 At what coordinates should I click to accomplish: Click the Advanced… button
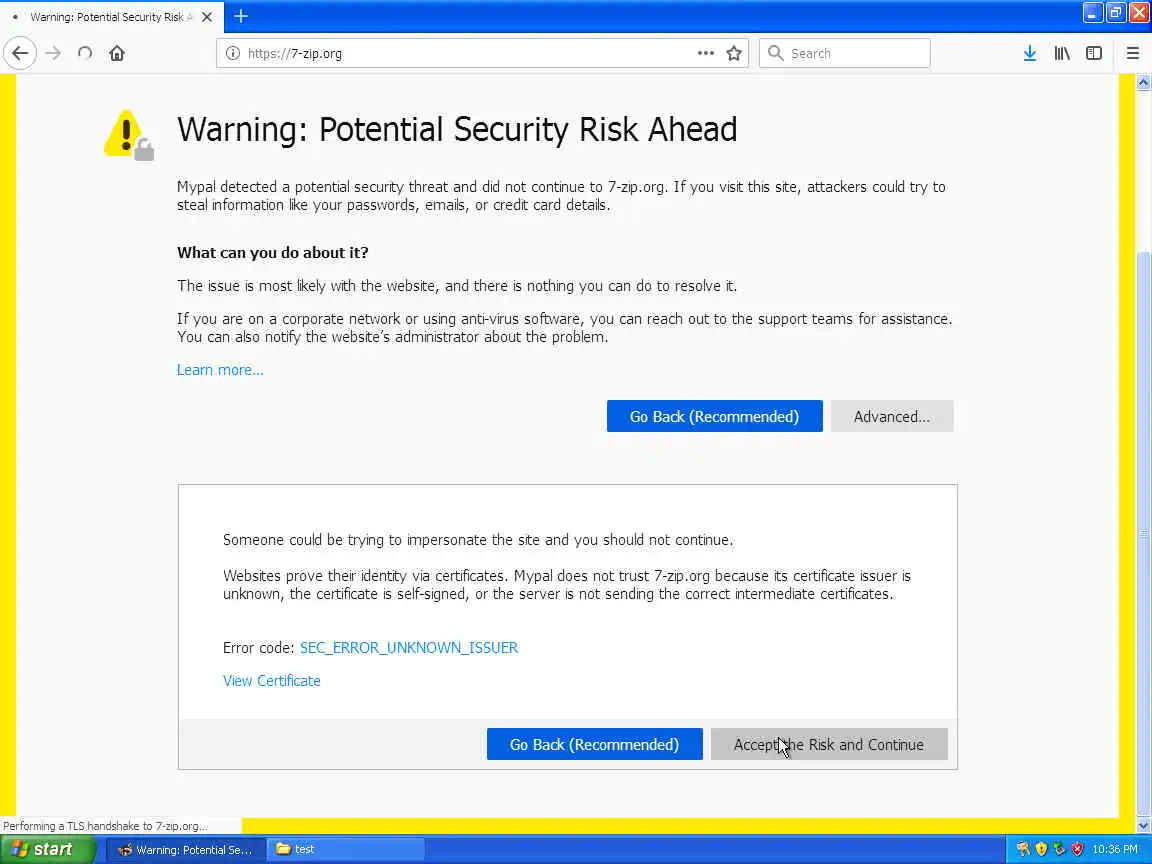coord(892,416)
